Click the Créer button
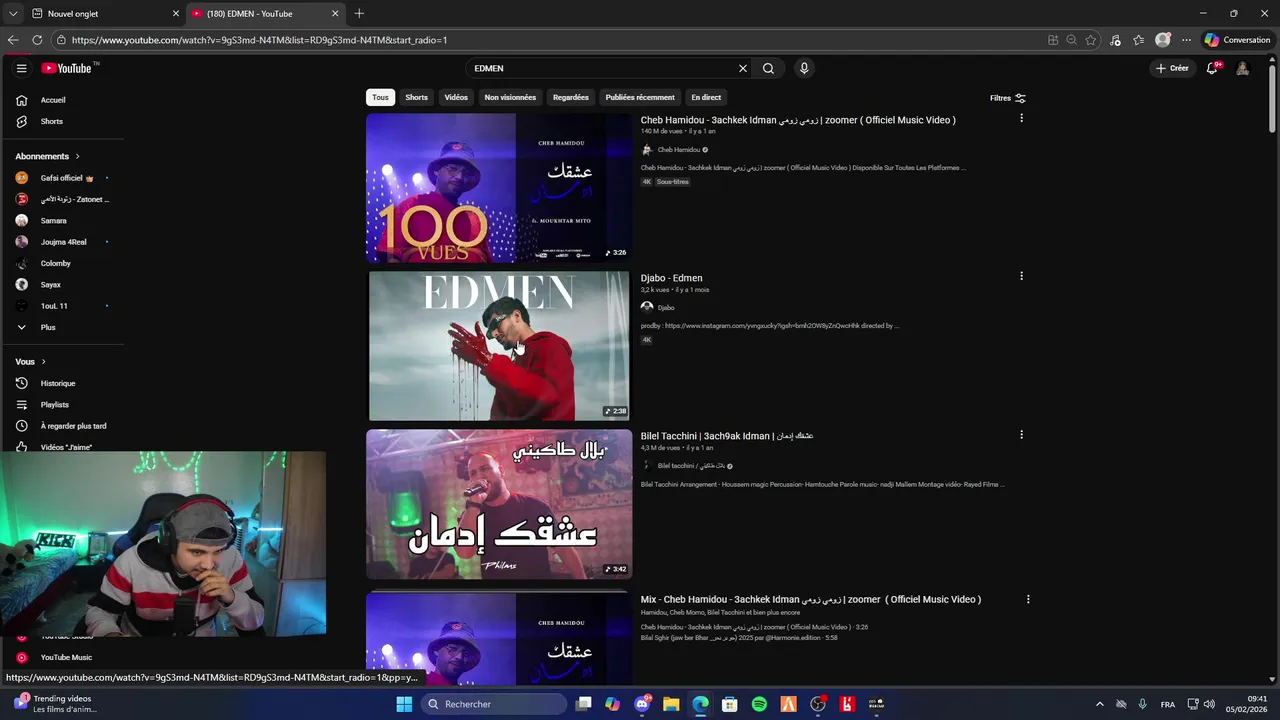Screen dimensions: 1280x720 click(x=1172, y=68)
